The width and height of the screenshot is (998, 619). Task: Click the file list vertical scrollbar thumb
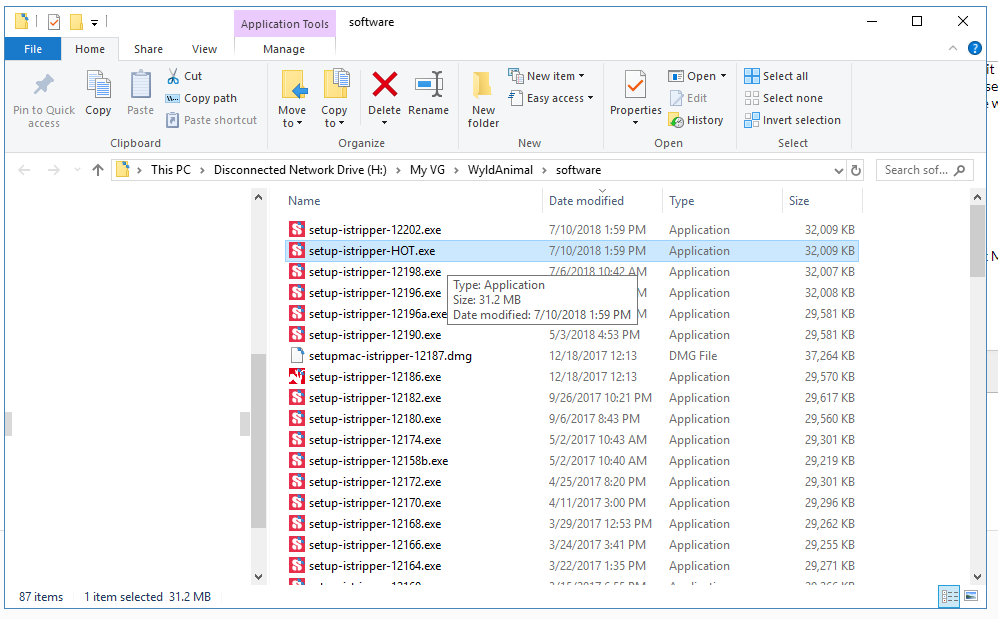(x=978, y=240)
